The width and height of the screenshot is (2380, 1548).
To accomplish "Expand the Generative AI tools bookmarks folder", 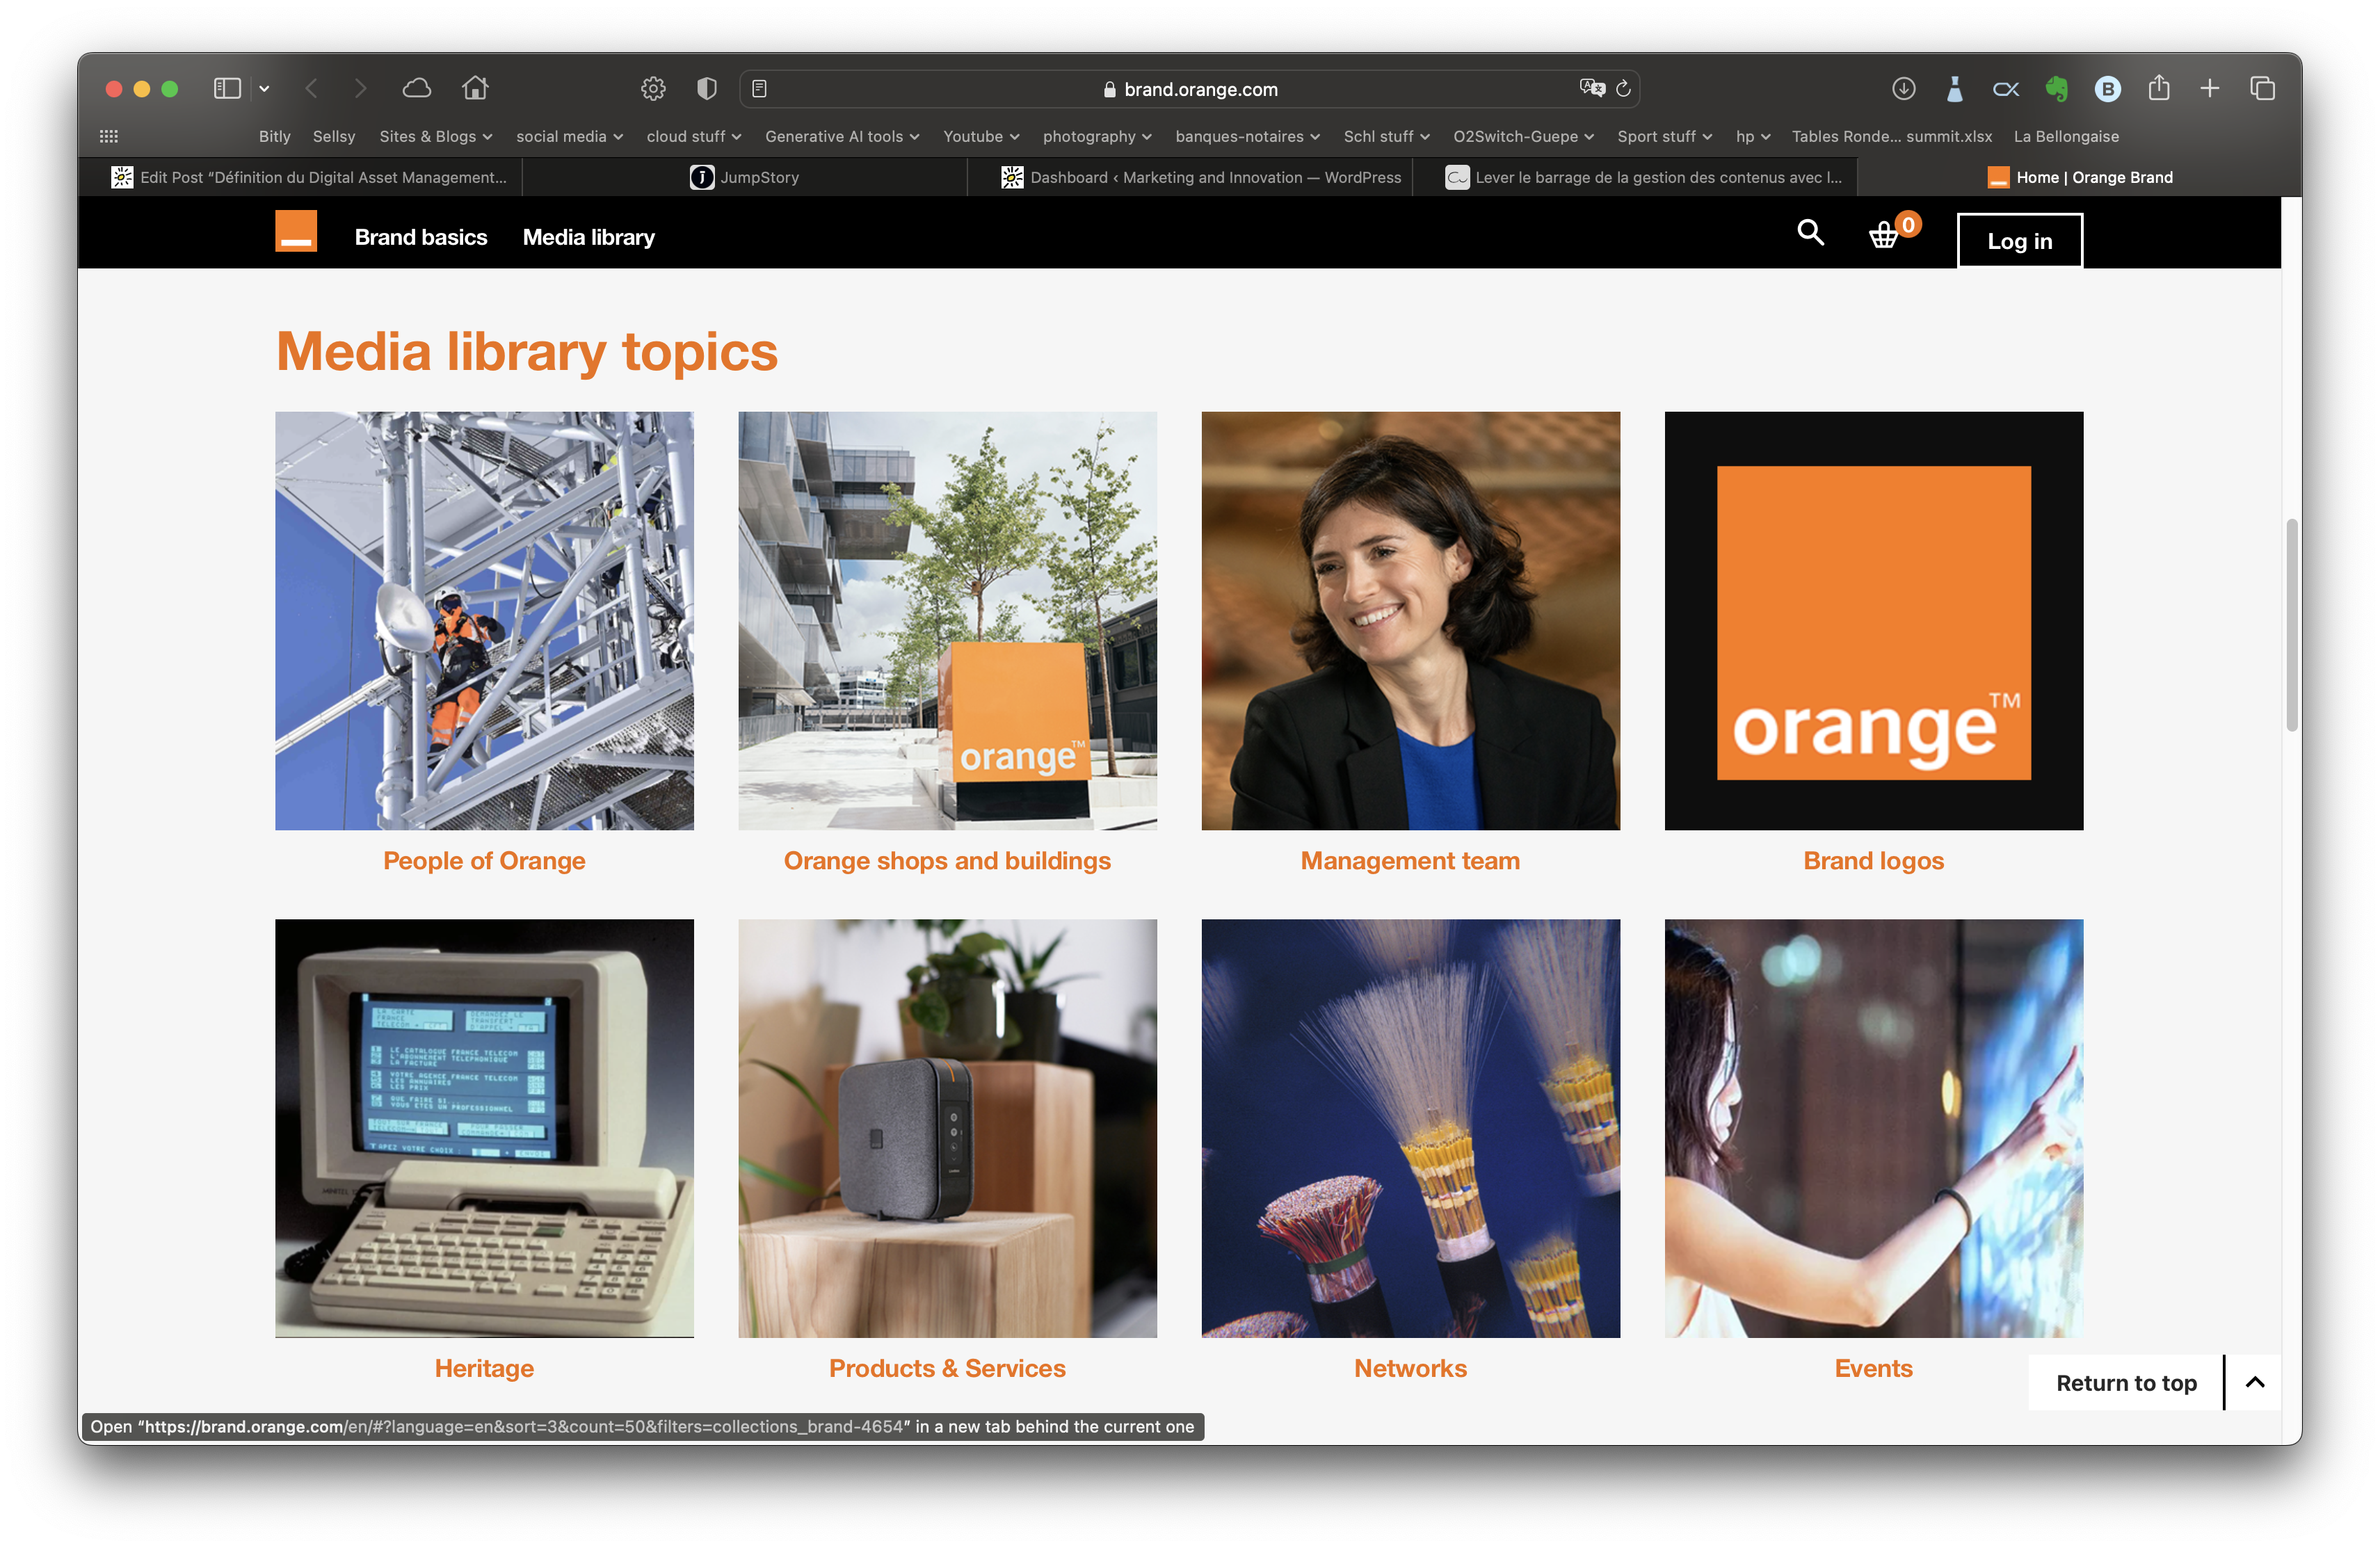I will click(842, 136).
